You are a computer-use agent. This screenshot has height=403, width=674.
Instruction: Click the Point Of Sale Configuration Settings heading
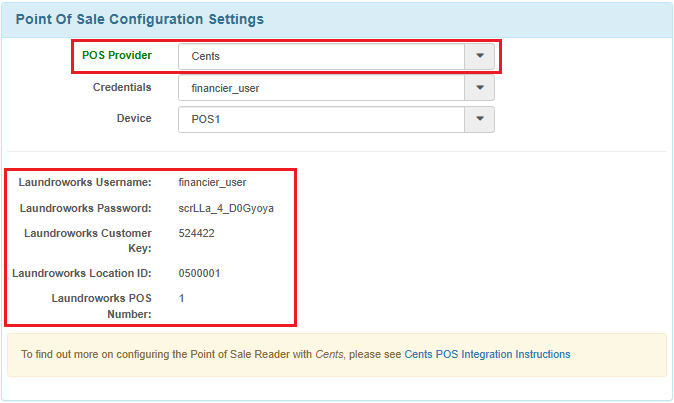[140, 19]
